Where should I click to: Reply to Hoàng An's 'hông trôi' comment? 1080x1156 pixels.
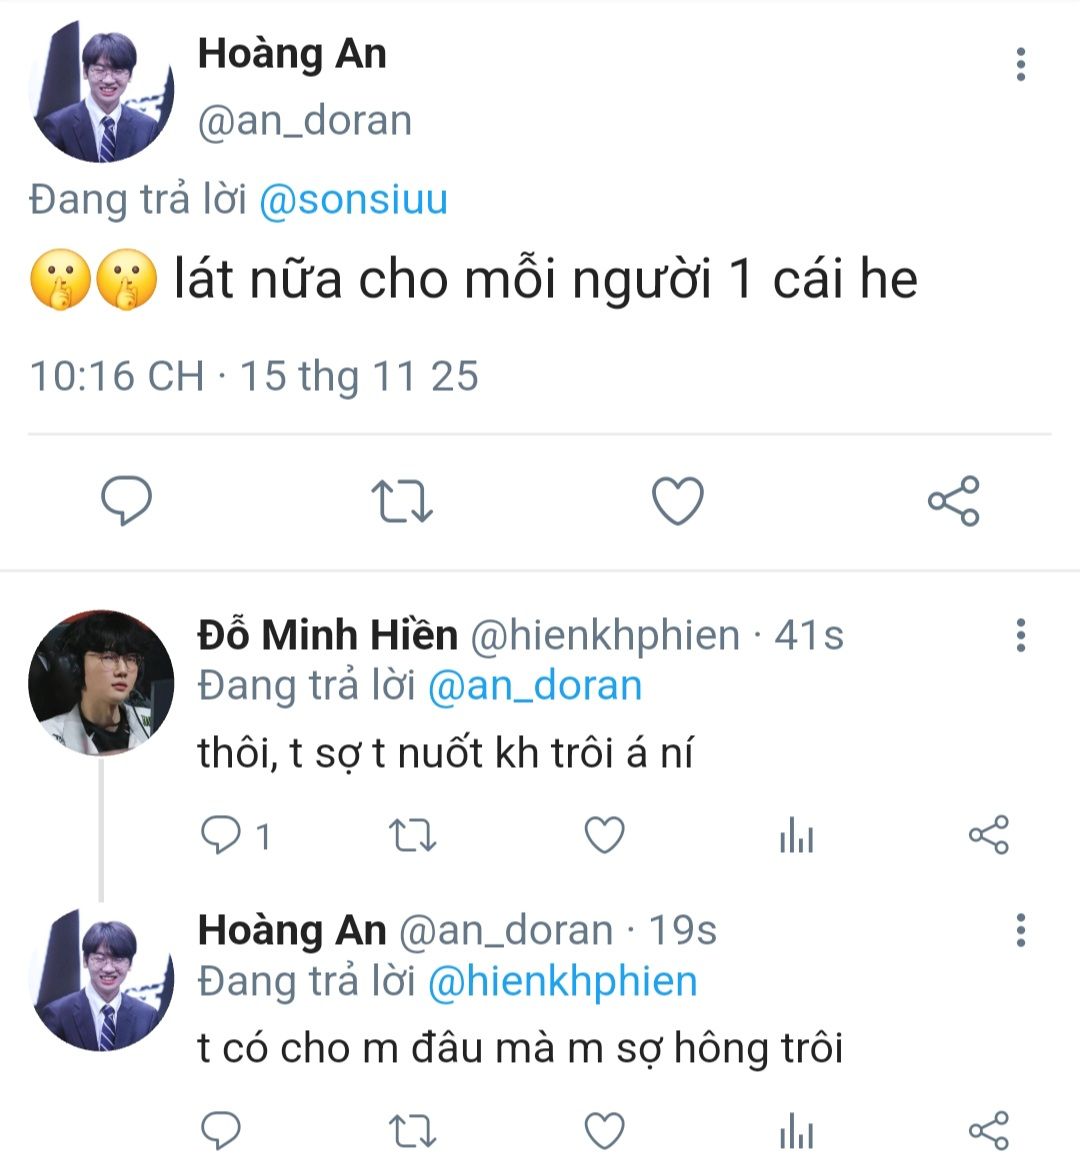[x=220, y=1131]
